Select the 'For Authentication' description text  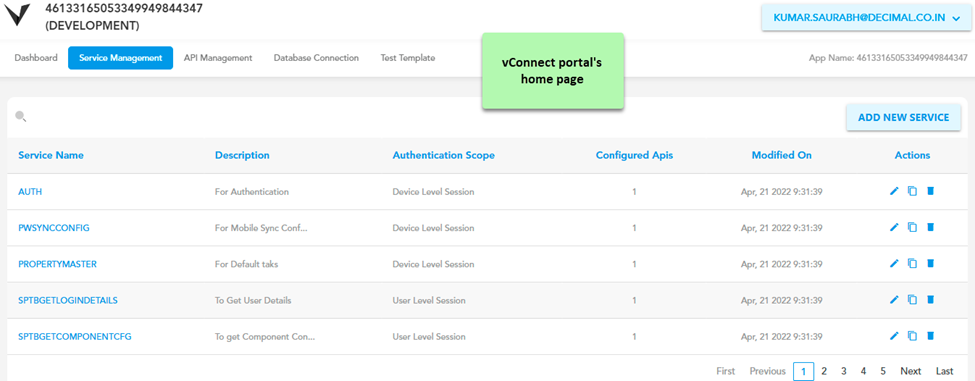pyautogui.click(x=252, y=192)
